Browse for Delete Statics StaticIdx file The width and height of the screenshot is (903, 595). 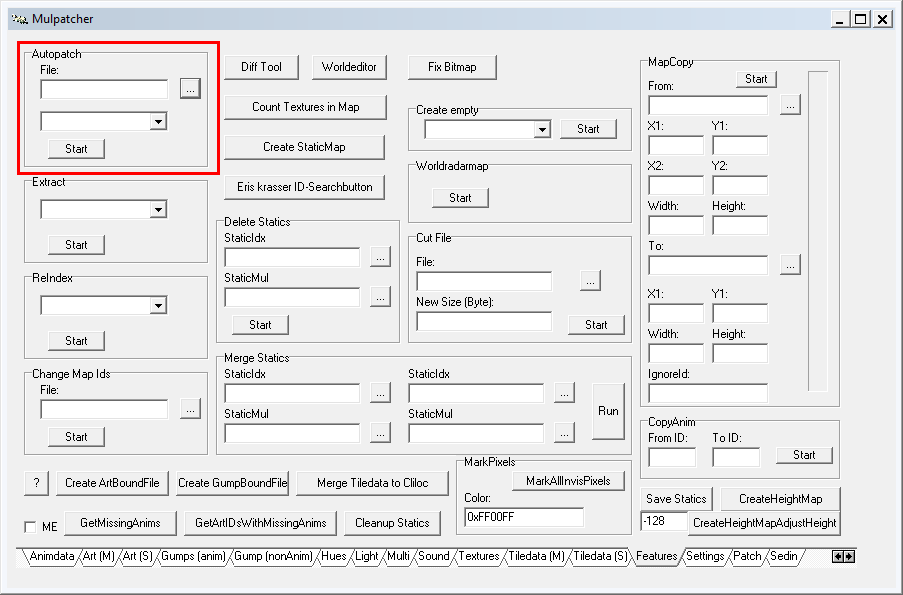pos(380,257)
